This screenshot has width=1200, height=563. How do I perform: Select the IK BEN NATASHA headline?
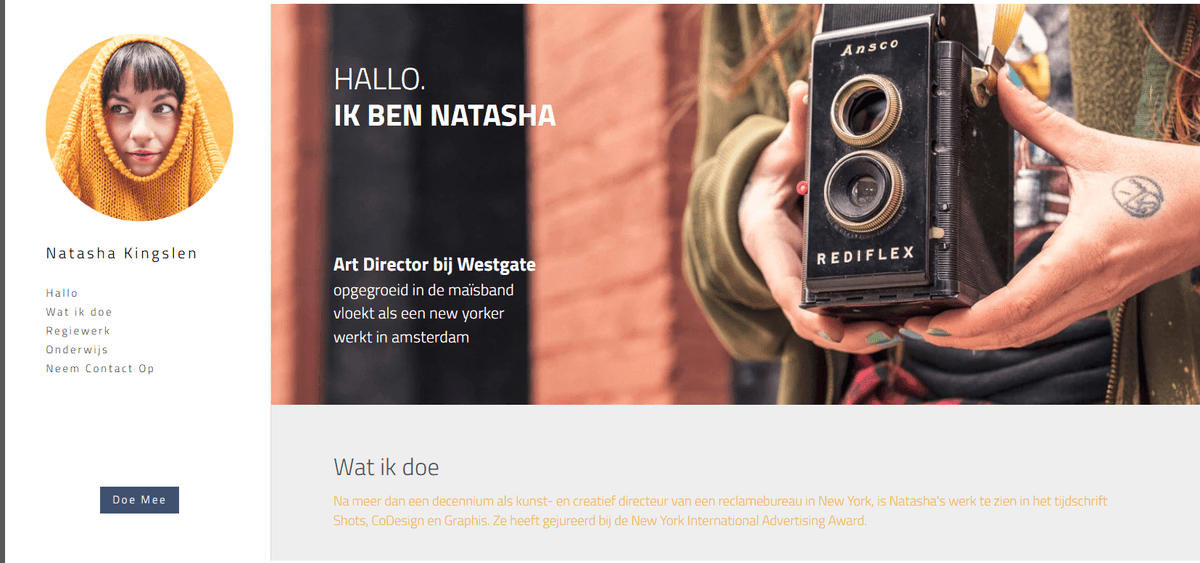(x=445, y=116)
